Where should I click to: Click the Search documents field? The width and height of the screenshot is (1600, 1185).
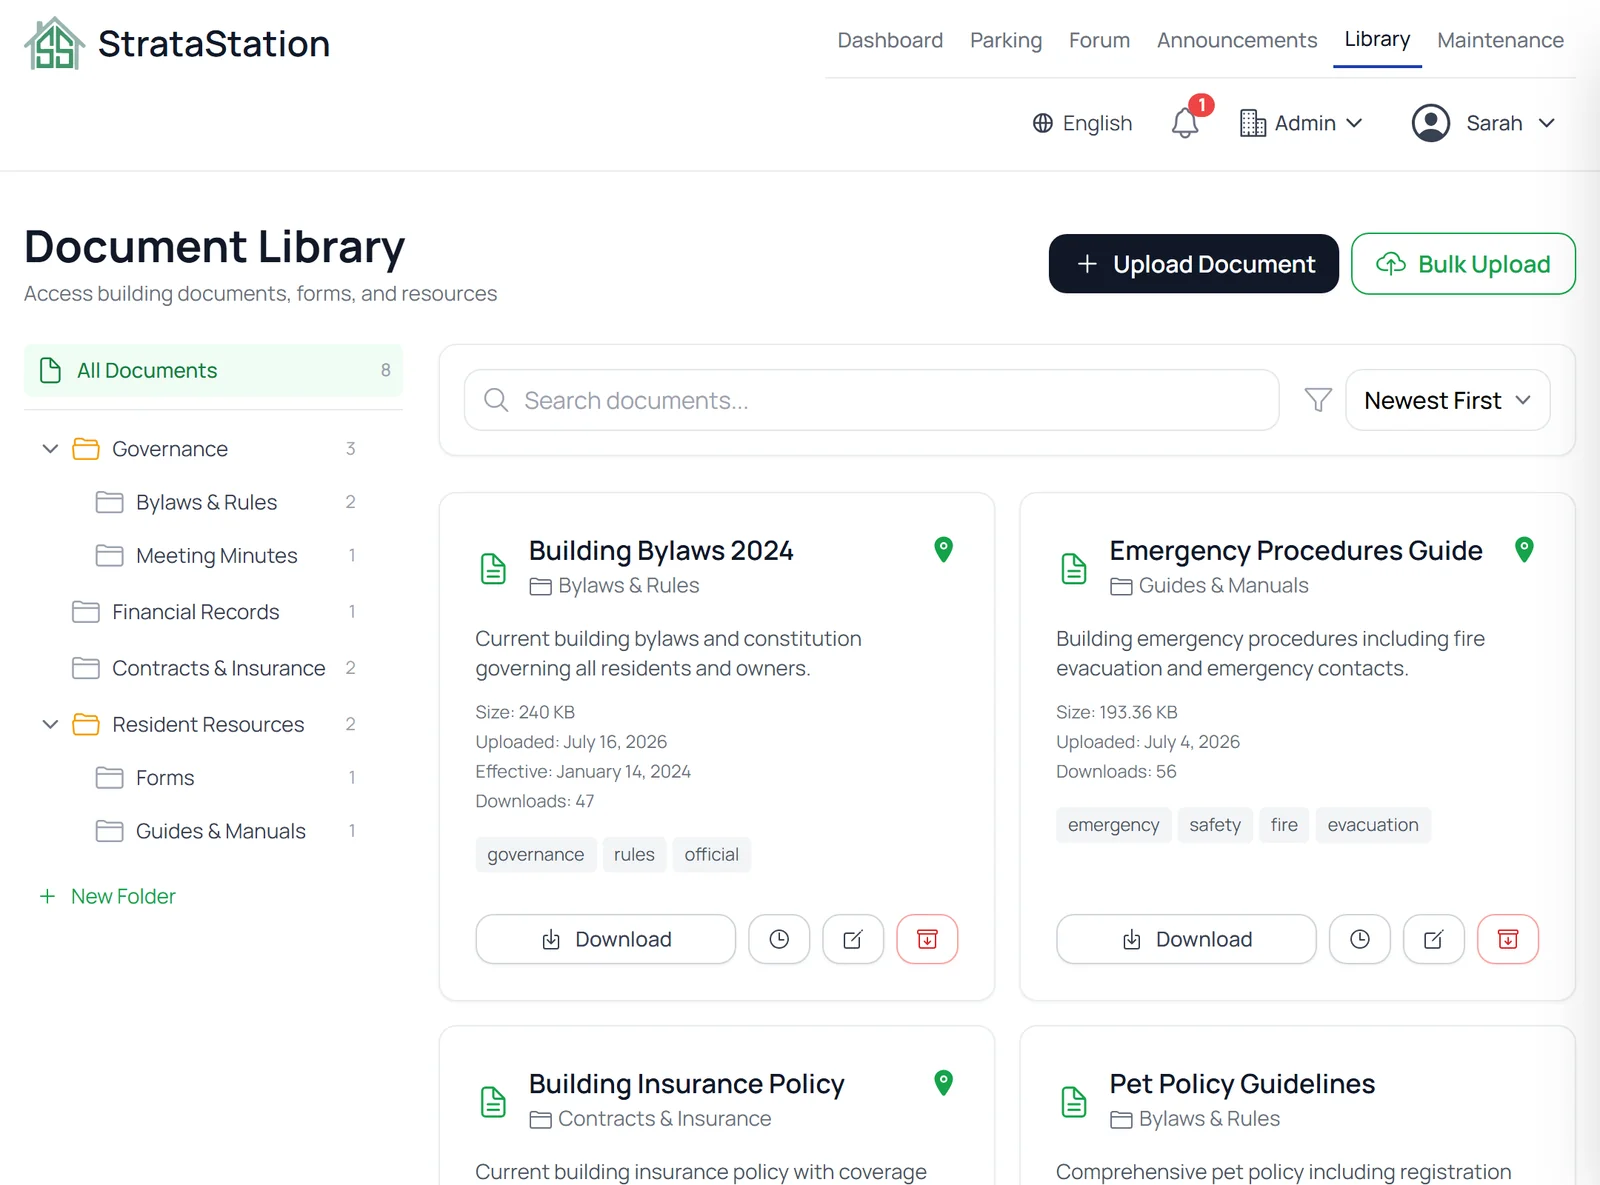click(x=871, y=400)
